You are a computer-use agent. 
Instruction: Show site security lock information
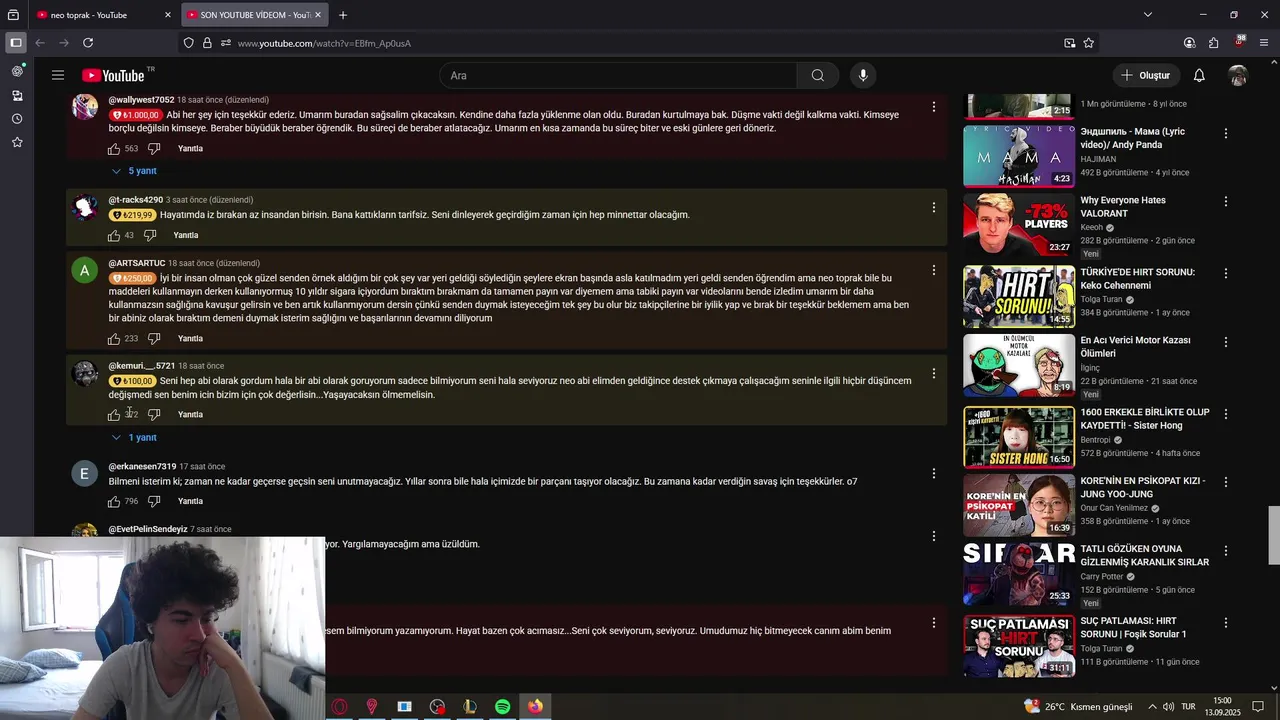[x=207, y=43]
